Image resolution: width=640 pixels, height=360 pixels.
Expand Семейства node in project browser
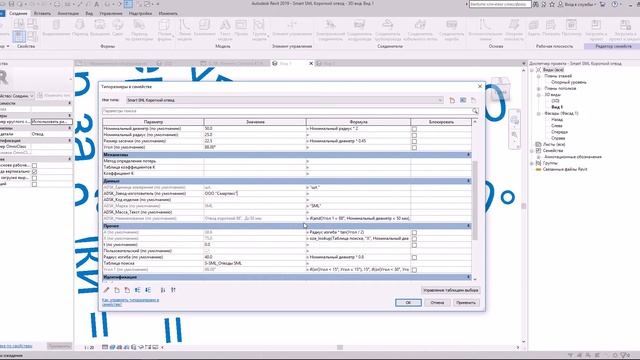532,151
